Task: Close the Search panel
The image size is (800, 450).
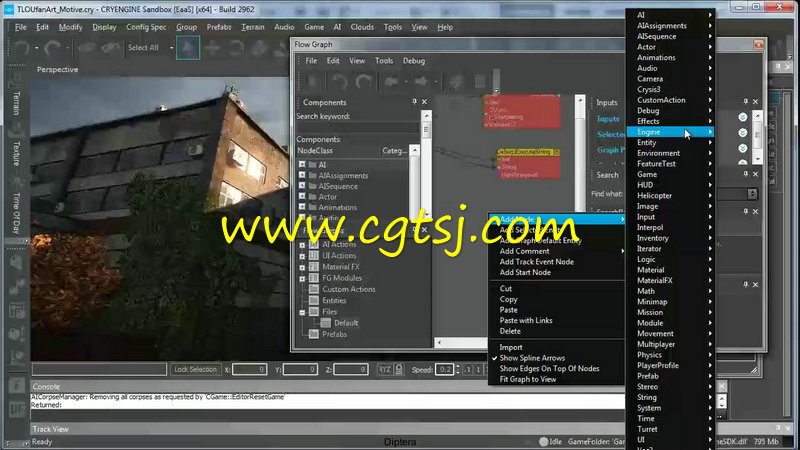Action: tap(756, 174)
